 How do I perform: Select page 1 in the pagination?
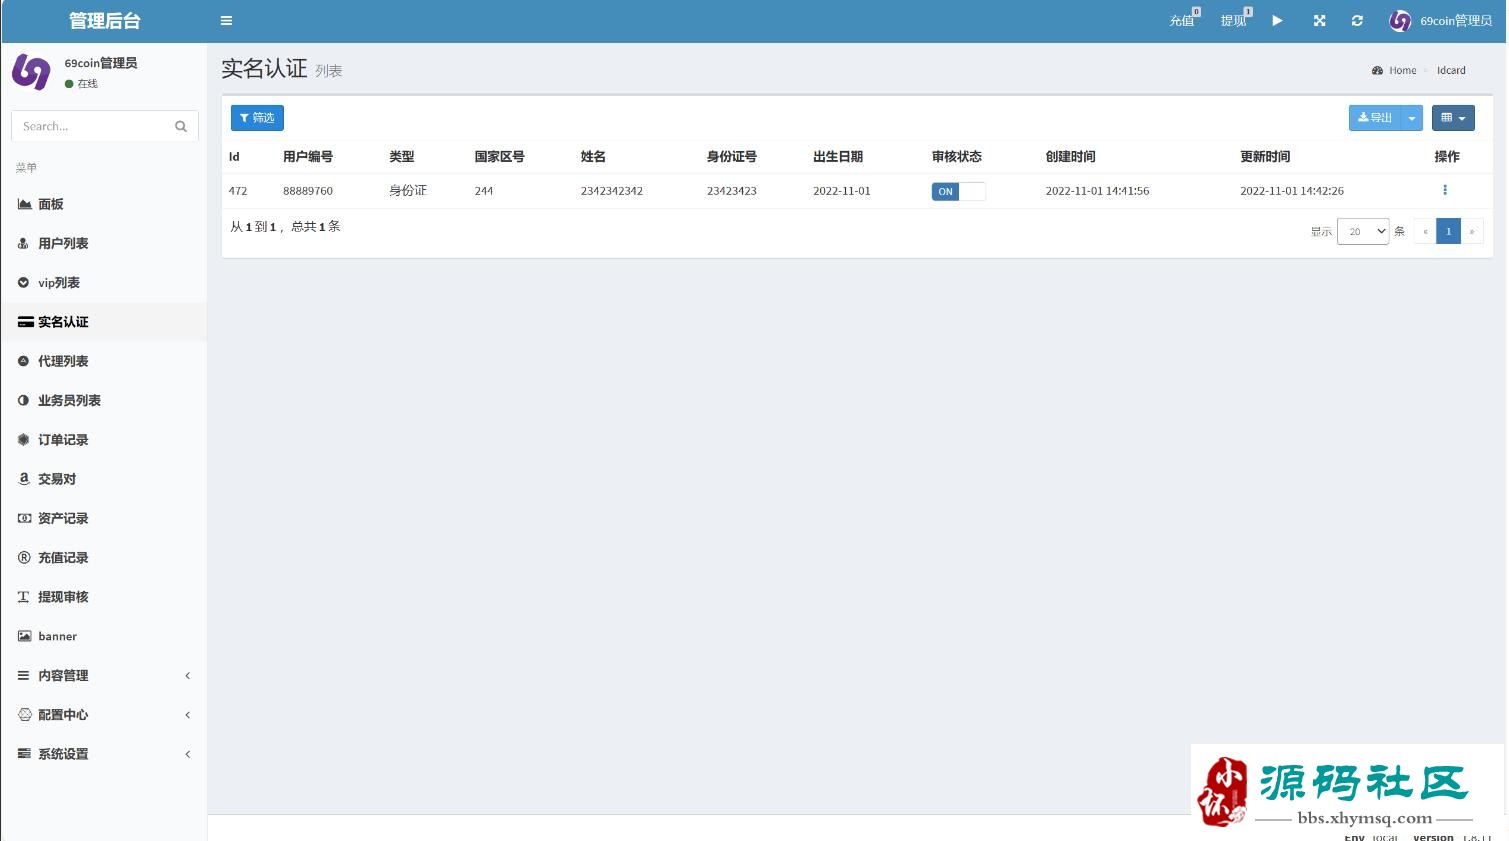point(1448,231)
